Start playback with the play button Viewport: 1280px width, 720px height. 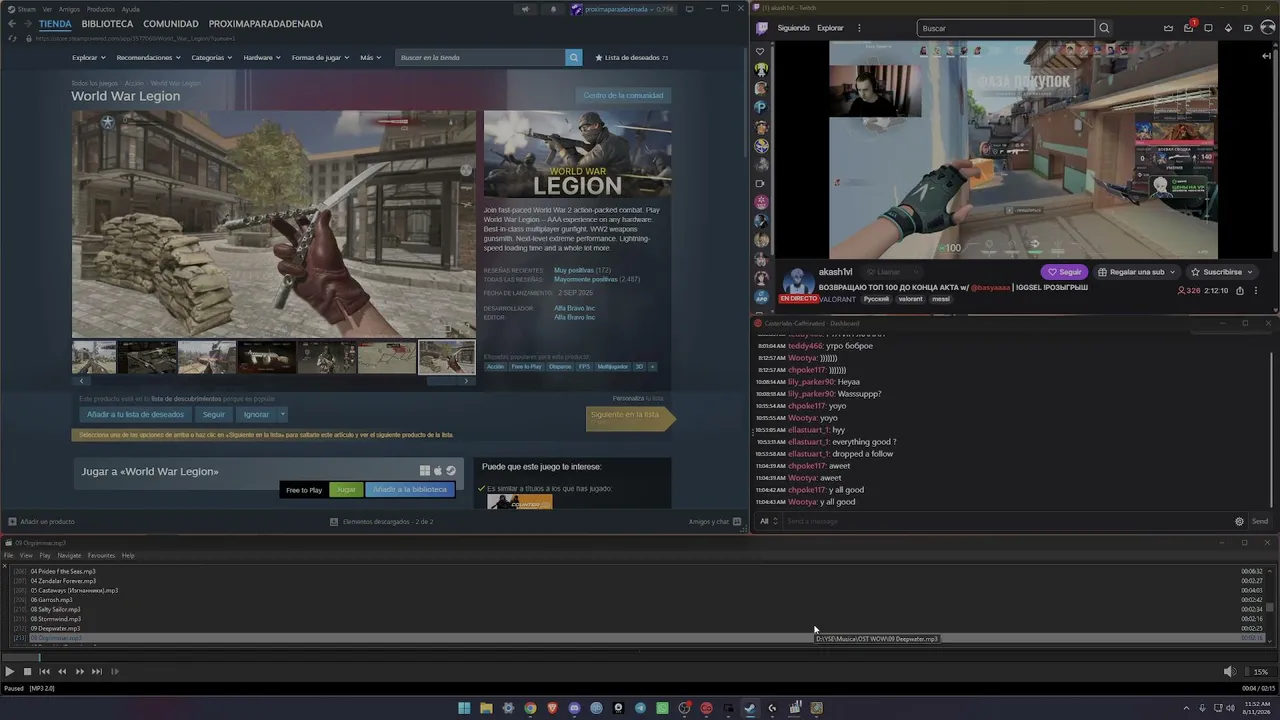[x=9, y=672]
